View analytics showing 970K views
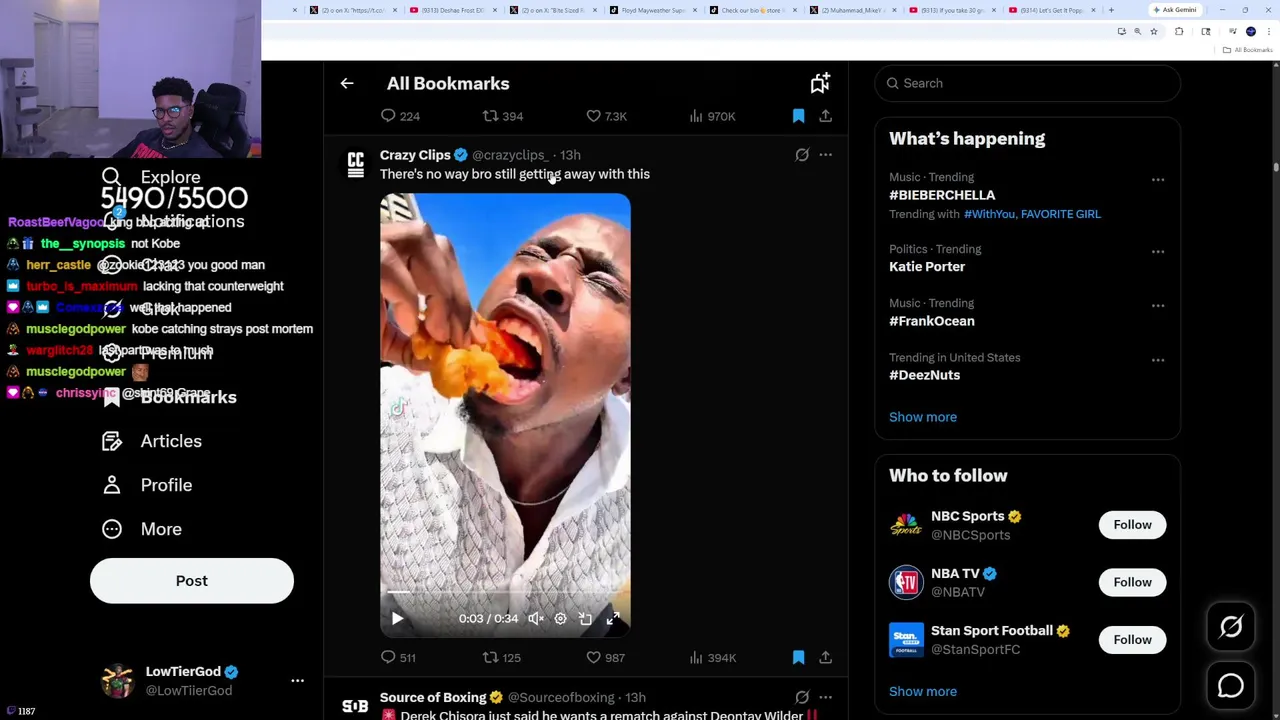The image size is (1280, 720). point(712,116)
